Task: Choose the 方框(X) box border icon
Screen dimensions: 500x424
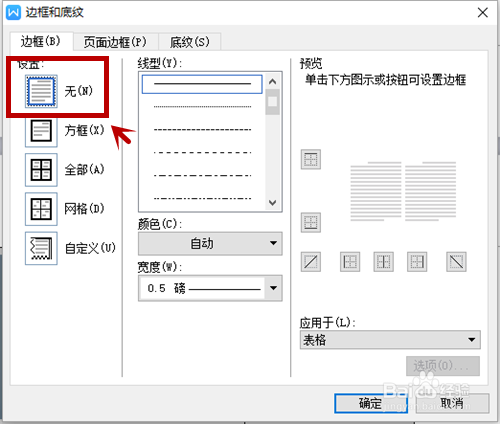Action: 41,130
